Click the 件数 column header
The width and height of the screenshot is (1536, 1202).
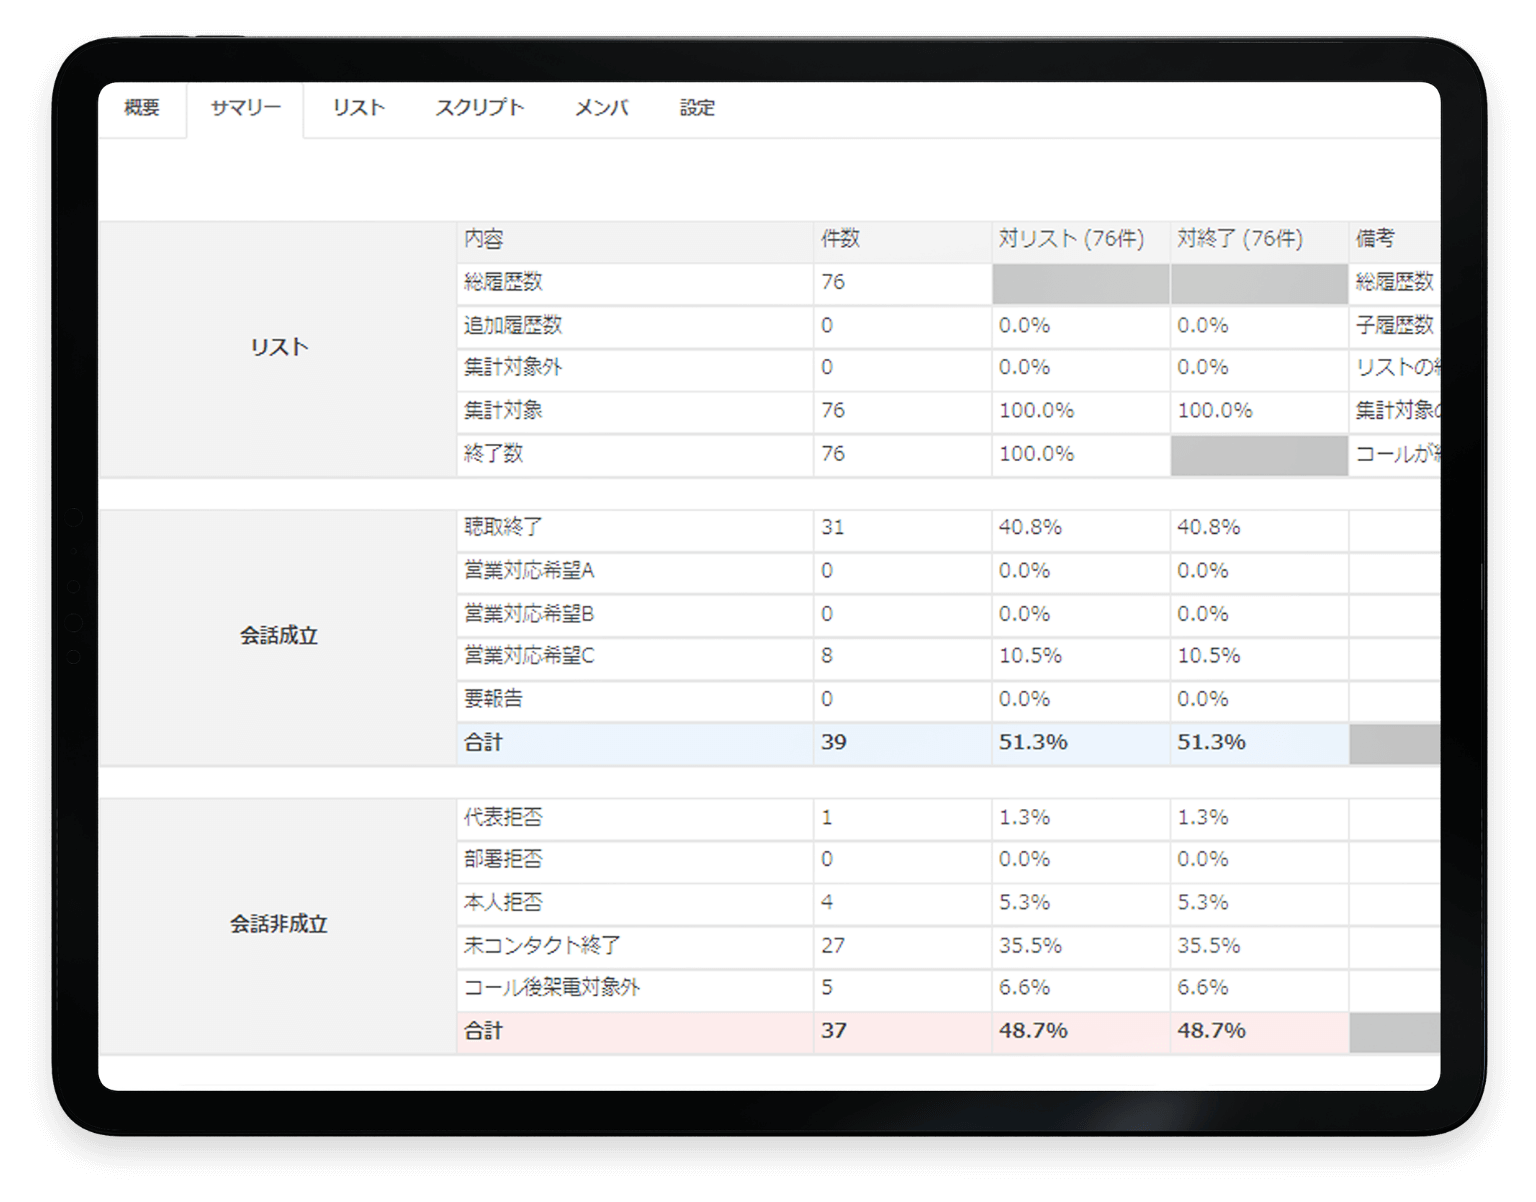coord(840,239)
